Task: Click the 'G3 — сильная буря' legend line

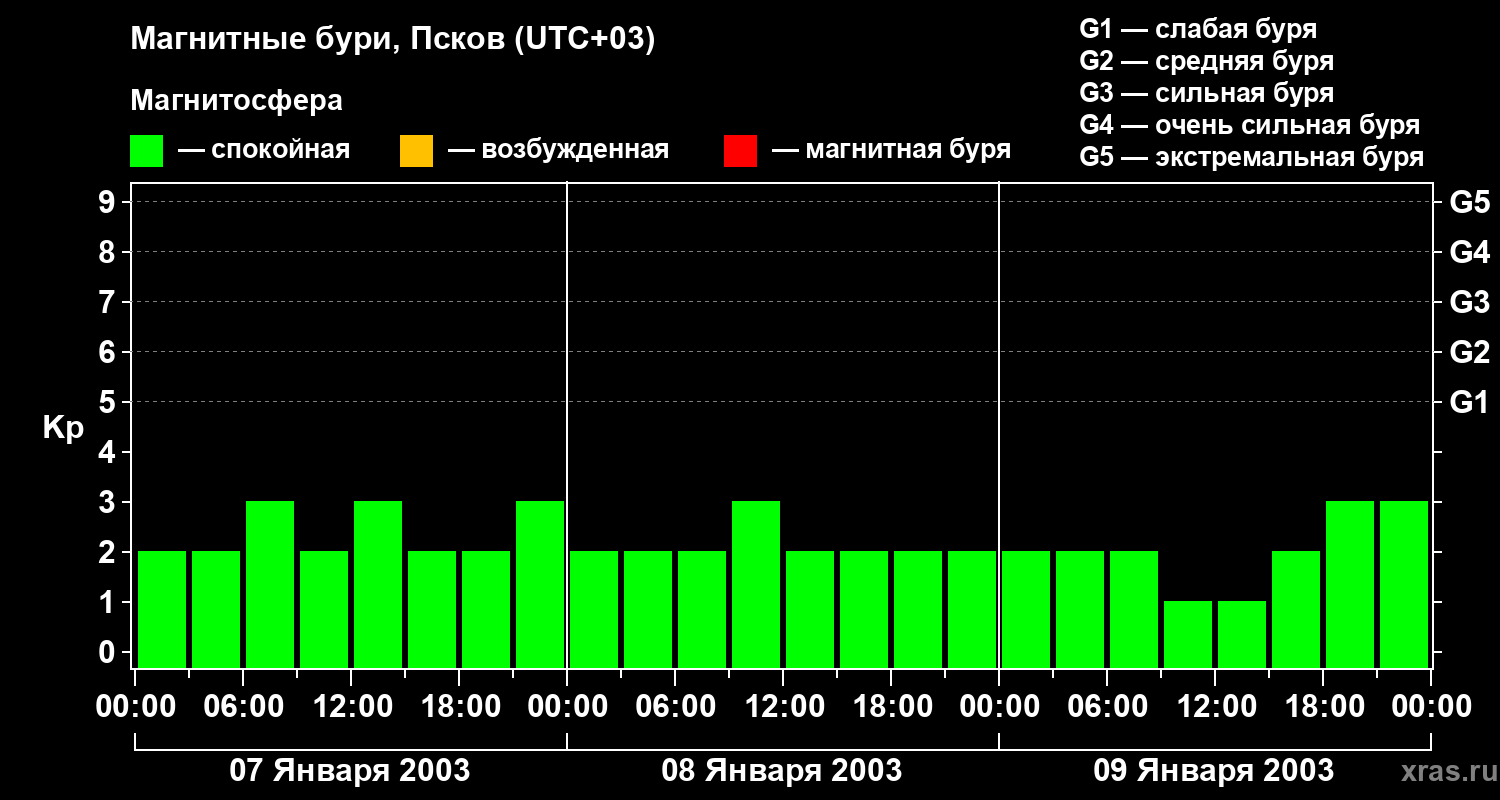Action: [1207, 93]
